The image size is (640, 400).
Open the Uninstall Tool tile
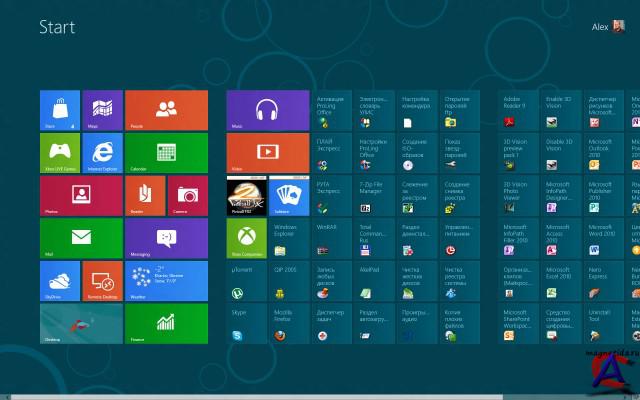click(603, 324)
